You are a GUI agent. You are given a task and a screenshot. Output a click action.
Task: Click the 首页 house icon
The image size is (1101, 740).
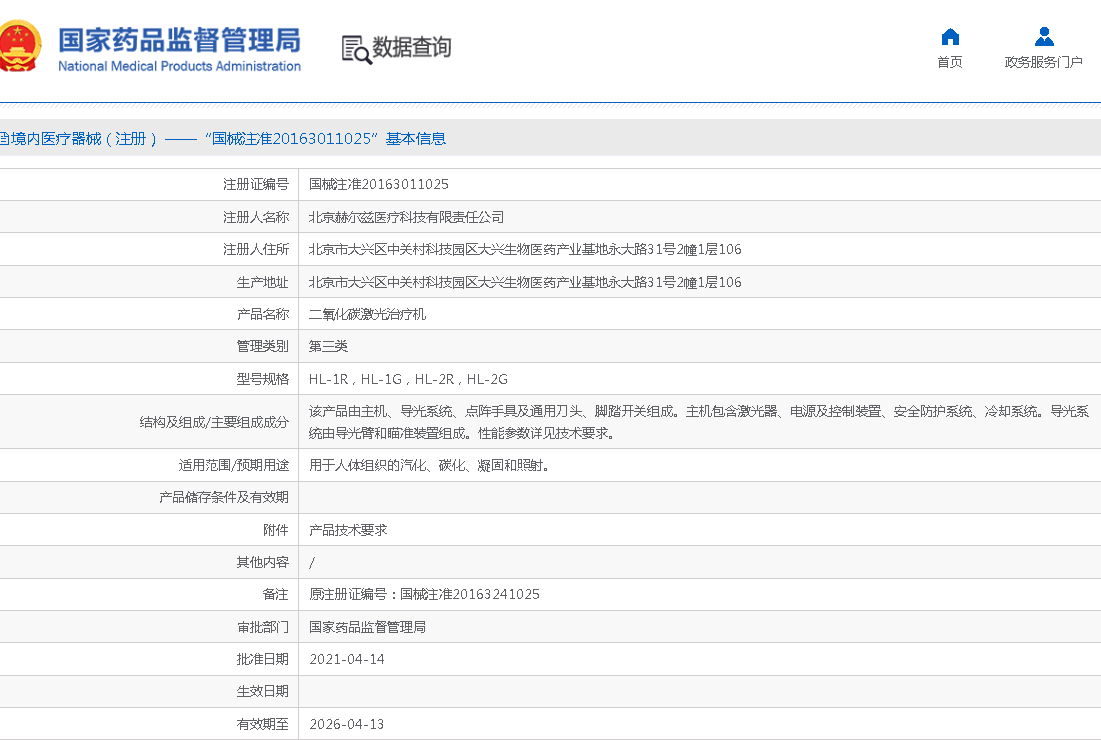[x=950, y=37]
